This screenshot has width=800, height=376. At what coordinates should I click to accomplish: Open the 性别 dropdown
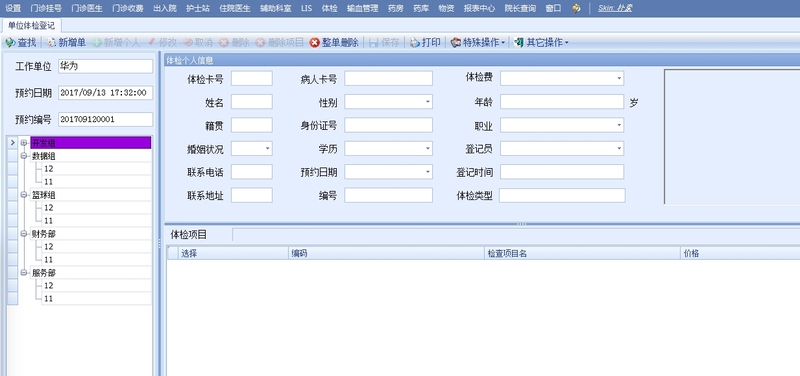428,102
